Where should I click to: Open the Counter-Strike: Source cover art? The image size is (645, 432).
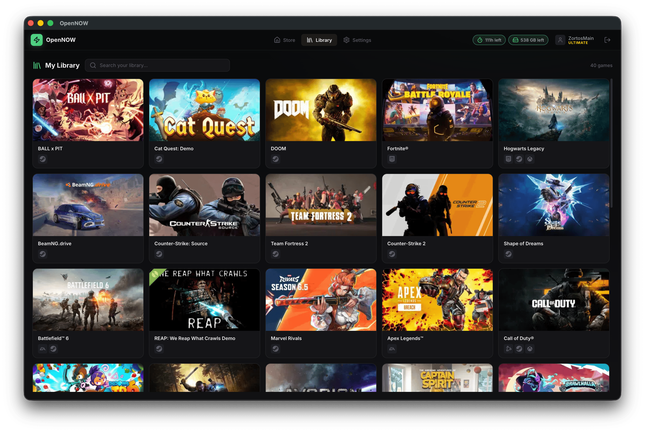coord(204,205)
